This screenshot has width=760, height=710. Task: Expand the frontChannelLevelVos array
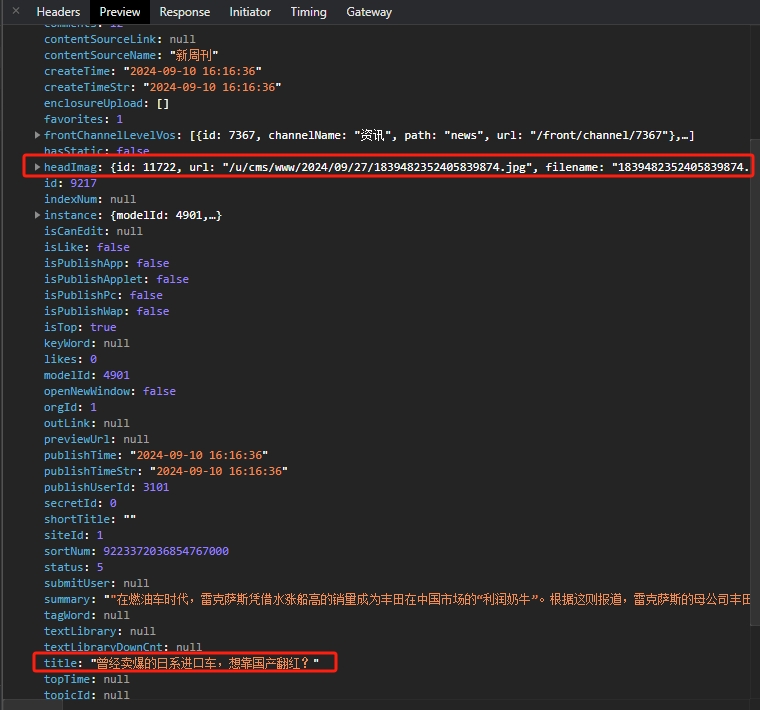pos(38,135)
